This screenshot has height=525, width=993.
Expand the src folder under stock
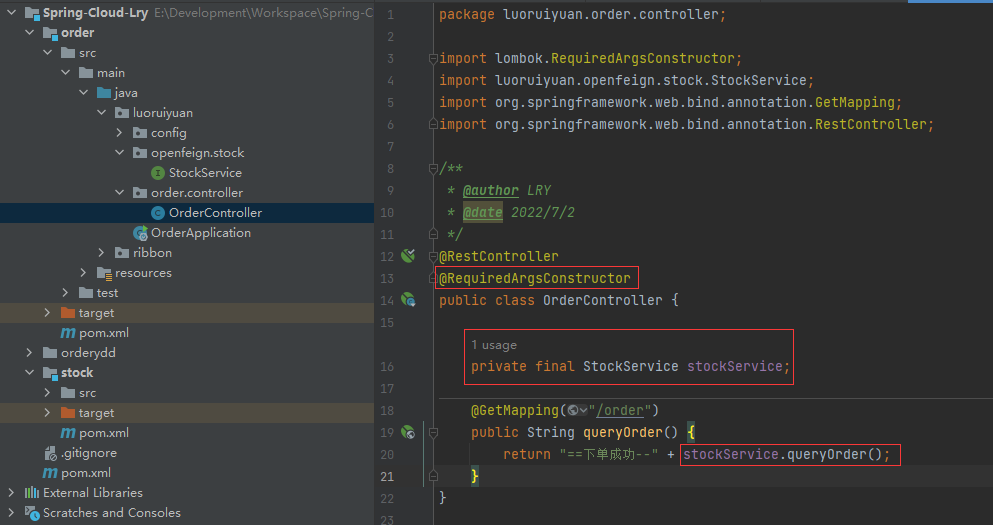(x=47, y=393)
